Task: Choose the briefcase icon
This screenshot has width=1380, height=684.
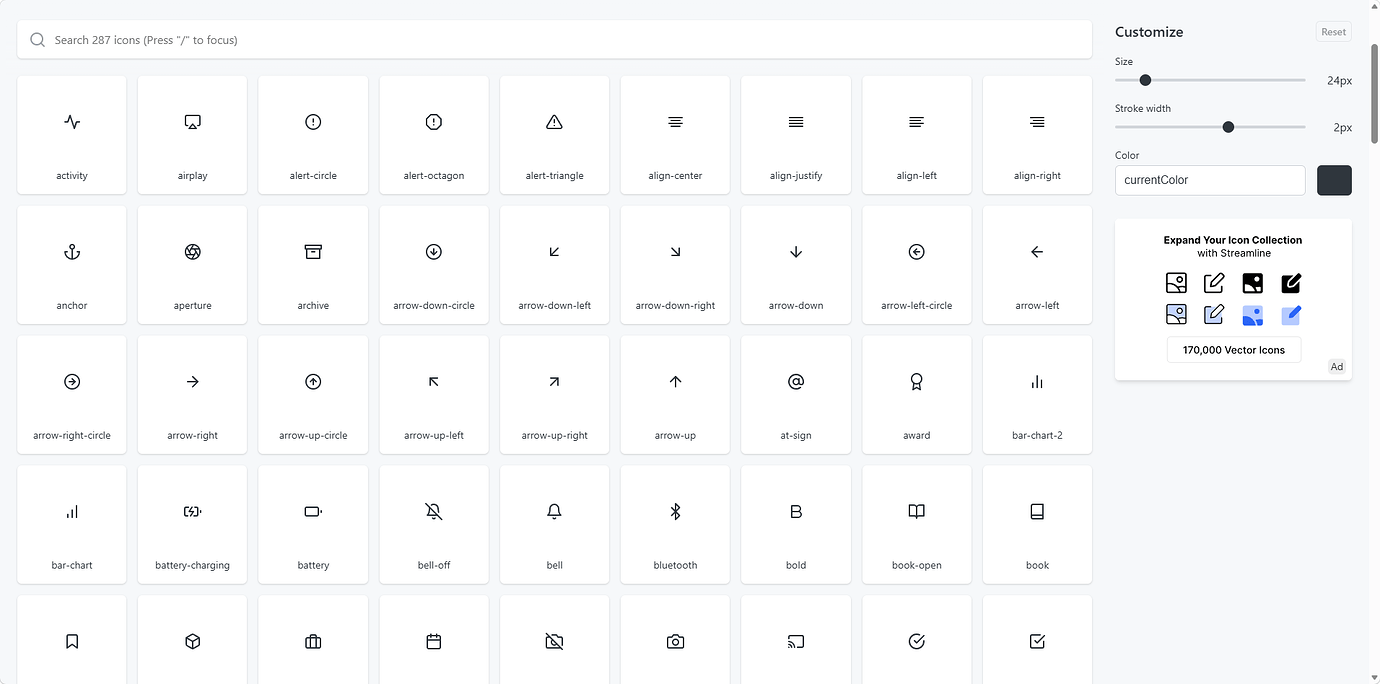Action: [x=313, y=640]
